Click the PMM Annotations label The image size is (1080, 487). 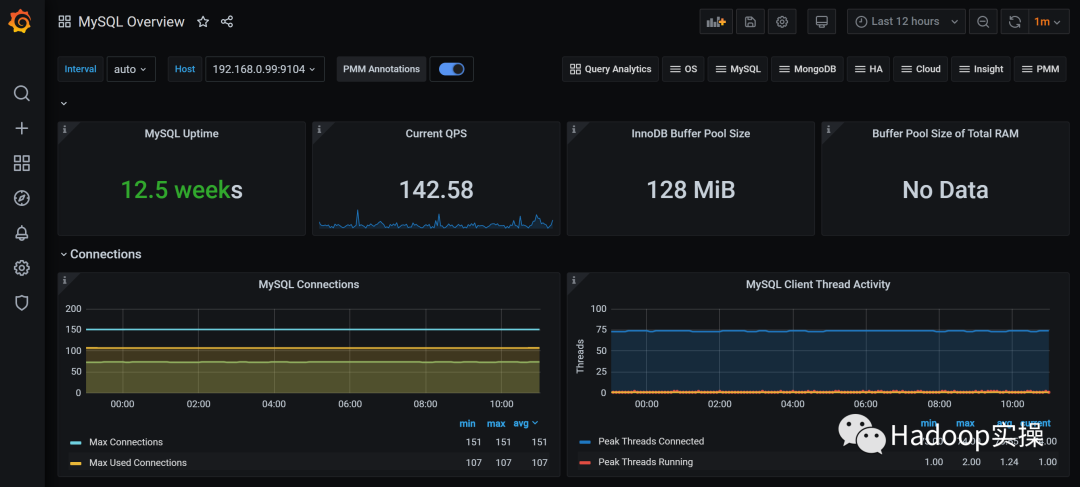tap(382, 69)
